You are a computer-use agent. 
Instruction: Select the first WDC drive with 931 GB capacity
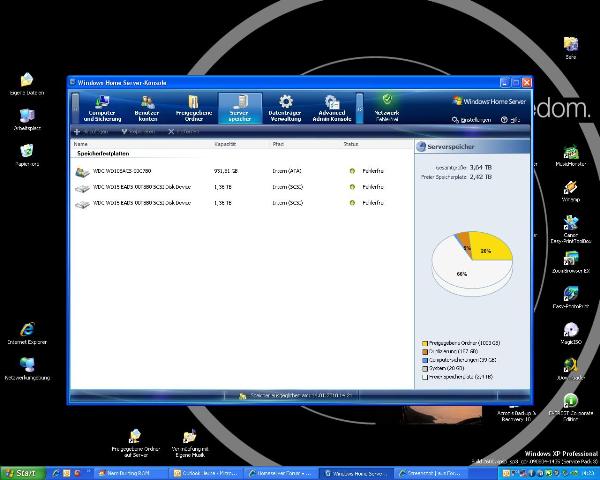coord(241,171)
